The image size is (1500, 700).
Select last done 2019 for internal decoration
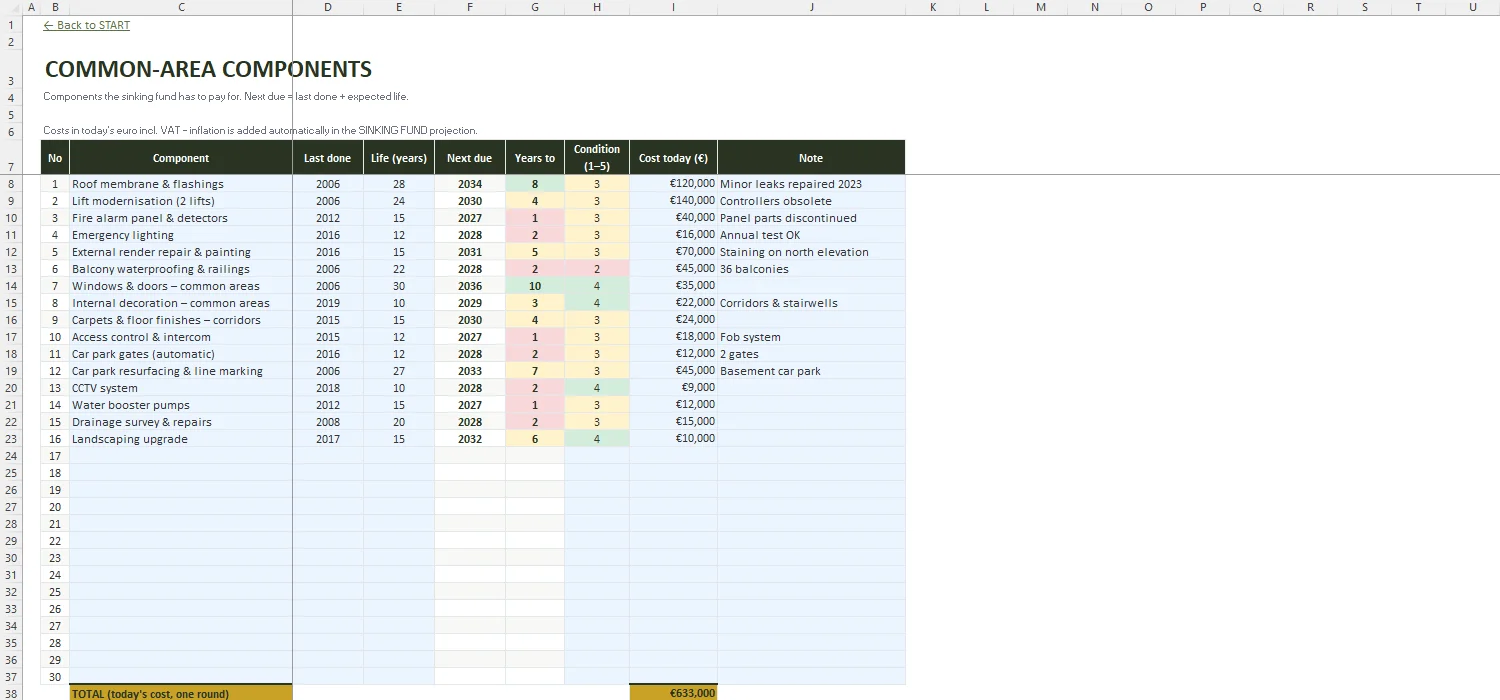click(x=328, y=303)
